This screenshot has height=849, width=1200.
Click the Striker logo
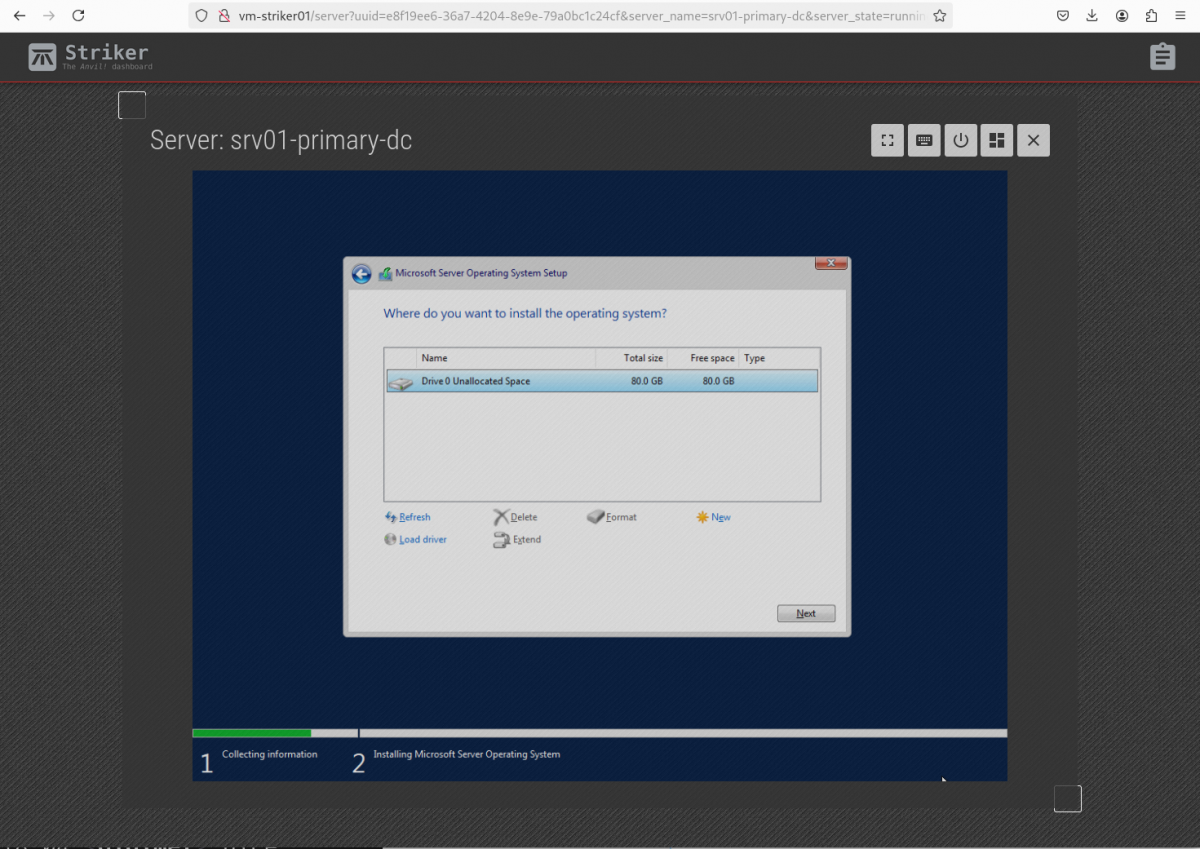point(90,57)
